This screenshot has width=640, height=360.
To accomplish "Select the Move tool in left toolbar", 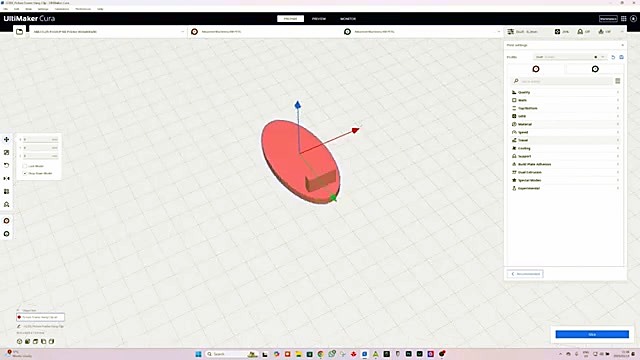I will coord(7,140).
